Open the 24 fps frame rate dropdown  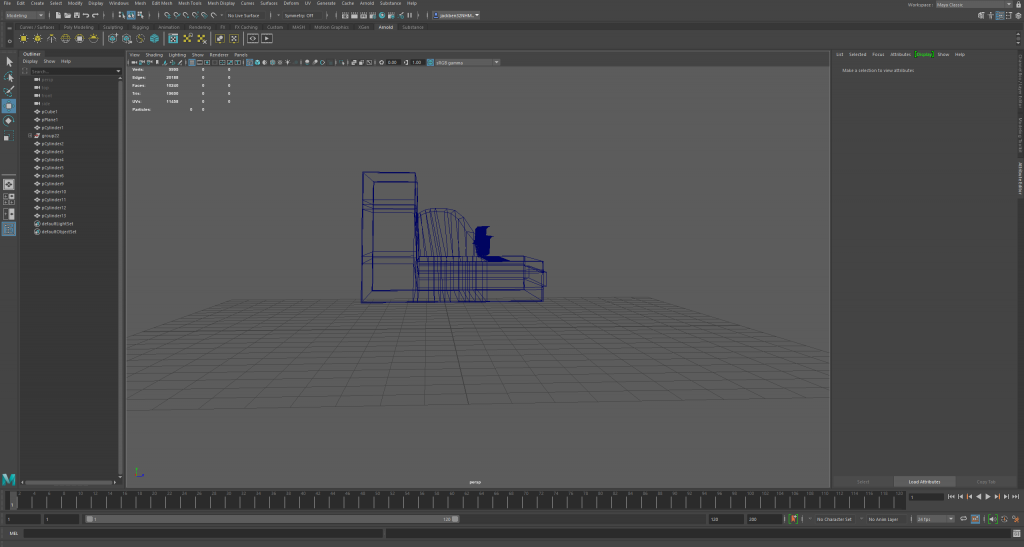pos(934,519)
